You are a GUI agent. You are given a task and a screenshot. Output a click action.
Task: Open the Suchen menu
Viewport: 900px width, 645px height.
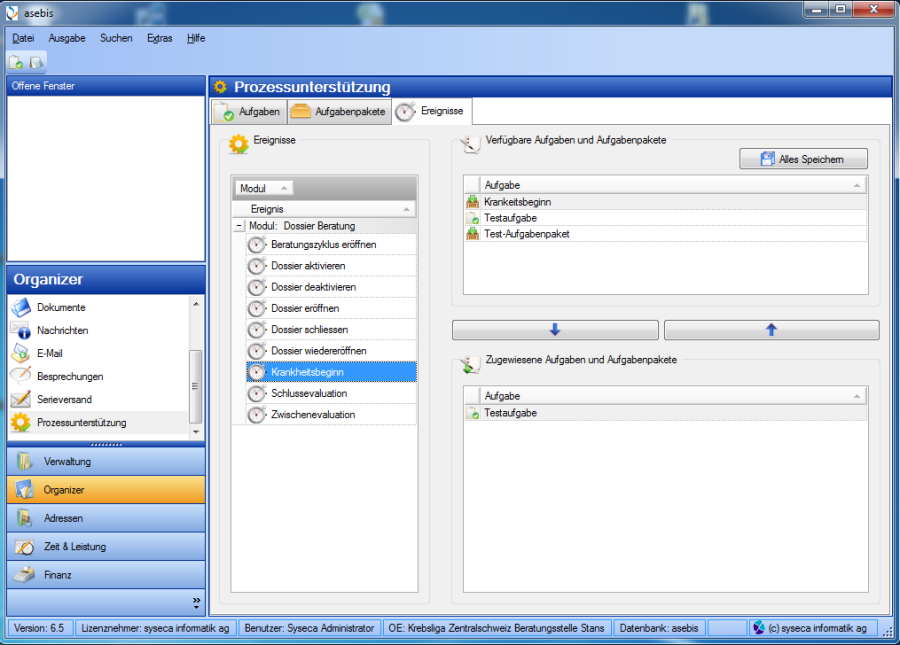click(x=117, y=38)
